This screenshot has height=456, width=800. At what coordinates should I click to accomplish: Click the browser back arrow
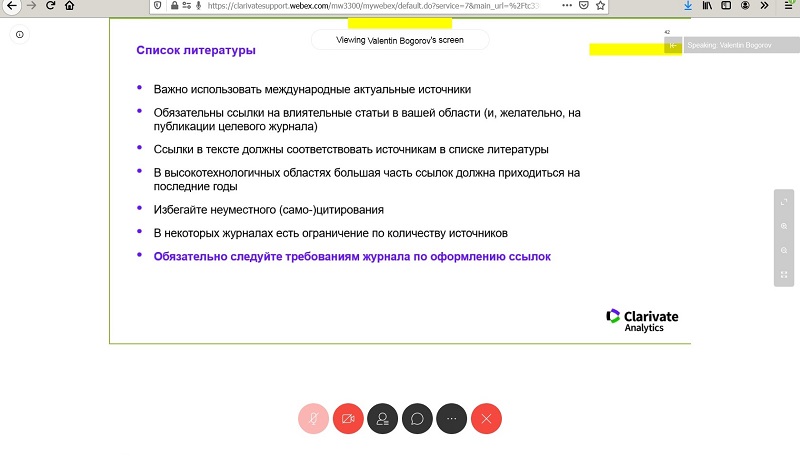13,6
